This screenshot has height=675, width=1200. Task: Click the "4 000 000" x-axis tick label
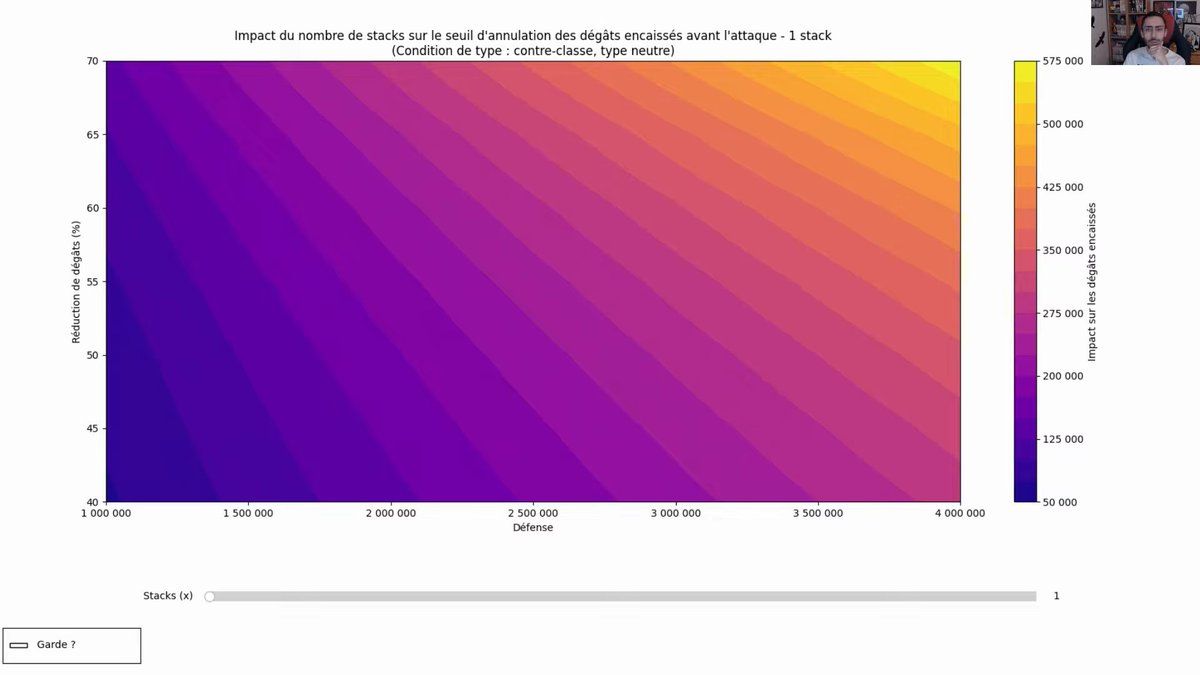click(959, 512)
